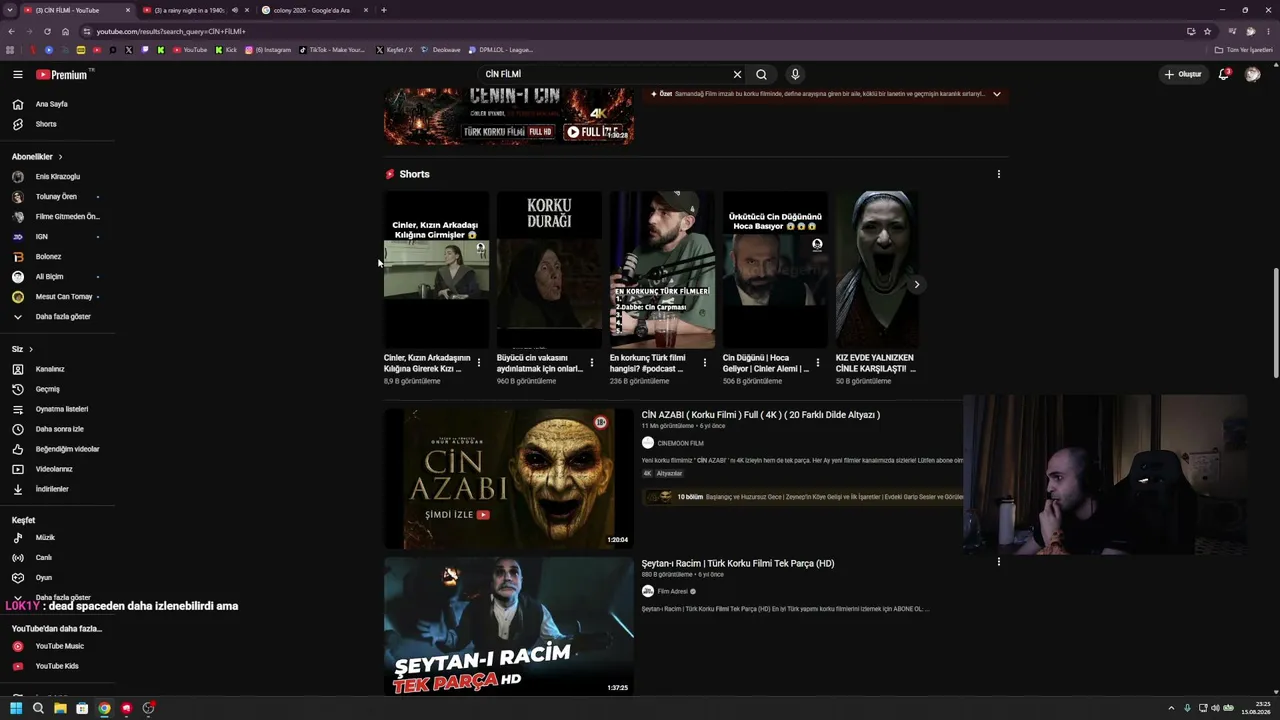
Task: Open options for 'Büyücü cin vakasını' short
Action: point(592,363)
